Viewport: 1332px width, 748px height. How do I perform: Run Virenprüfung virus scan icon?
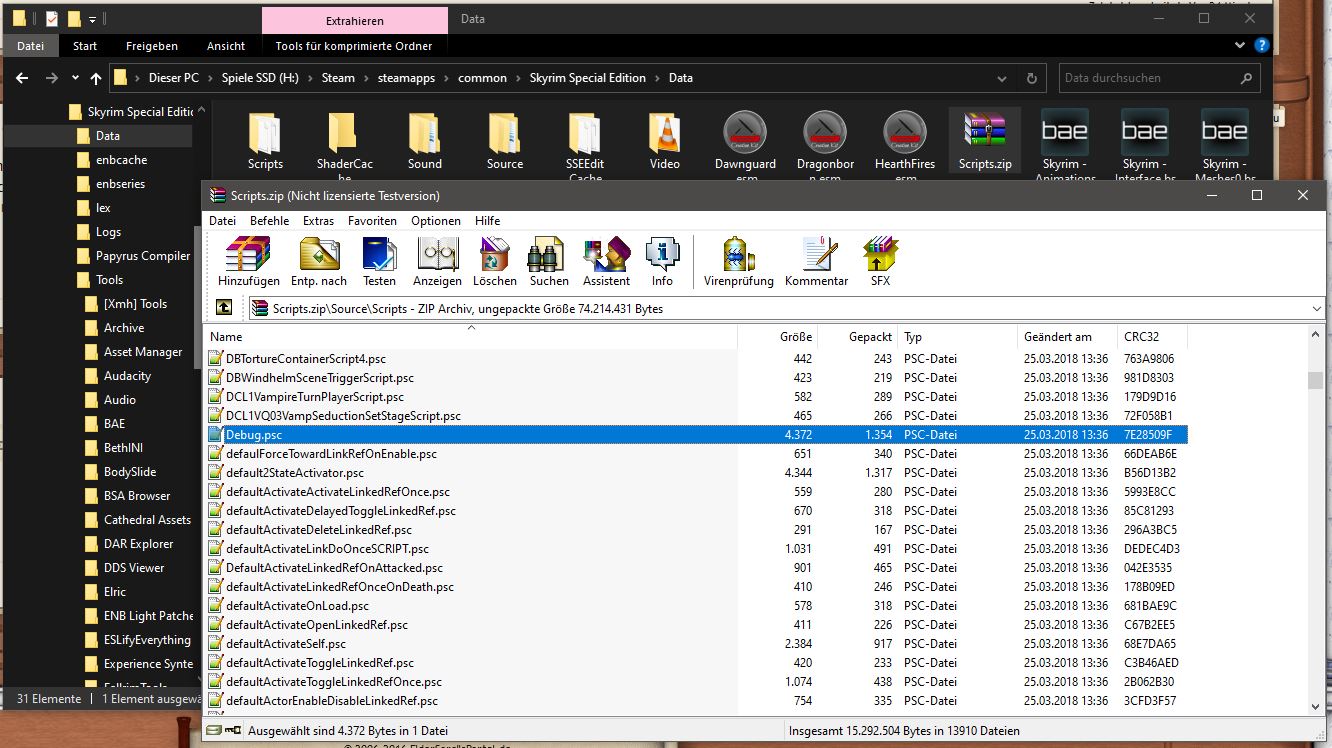tap(738, 262)
